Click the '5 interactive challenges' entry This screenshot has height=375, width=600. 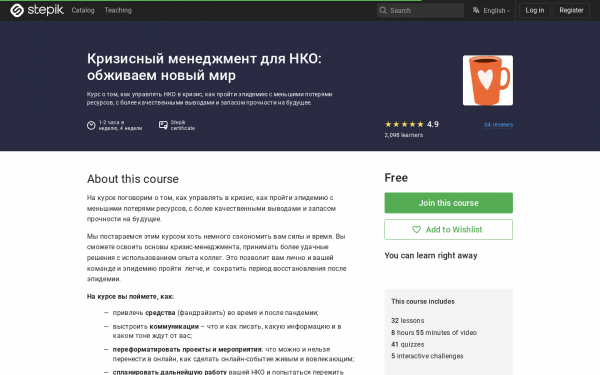(427, 356)
